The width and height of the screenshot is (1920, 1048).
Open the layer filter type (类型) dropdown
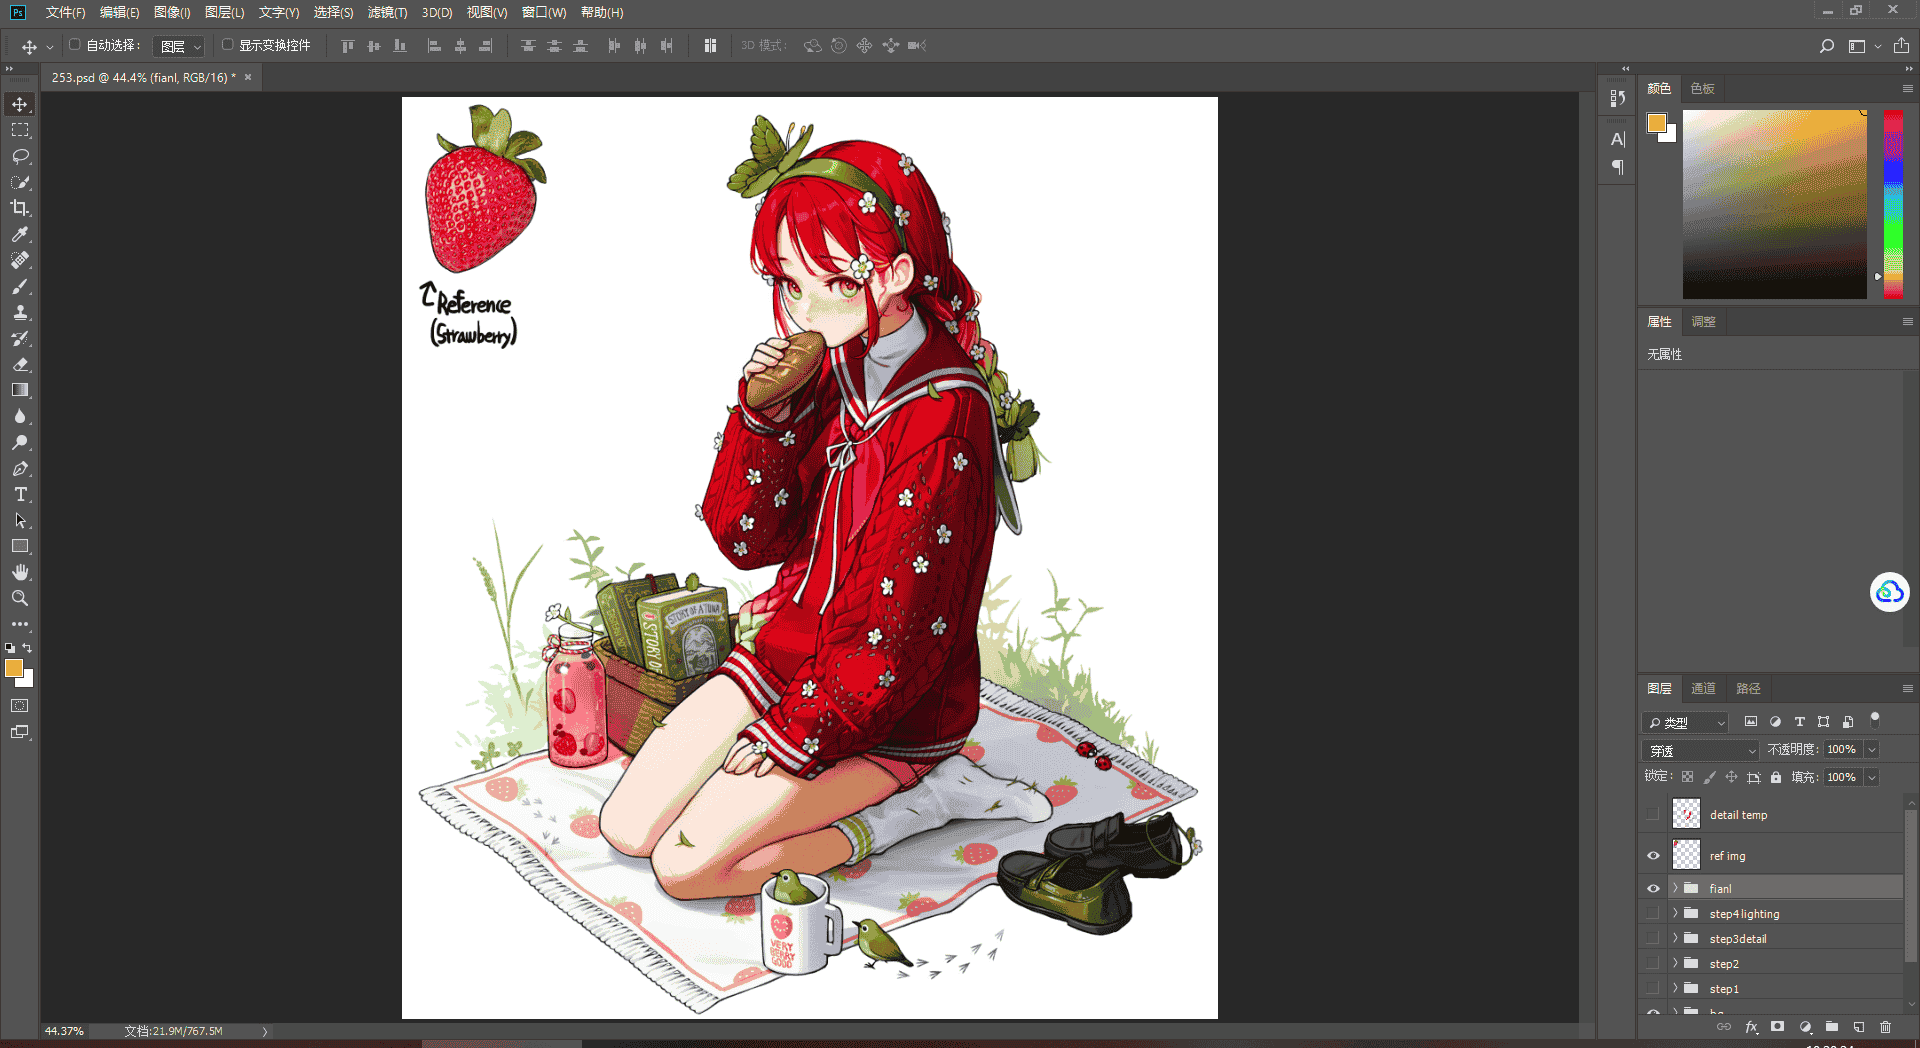point(1686,722)
